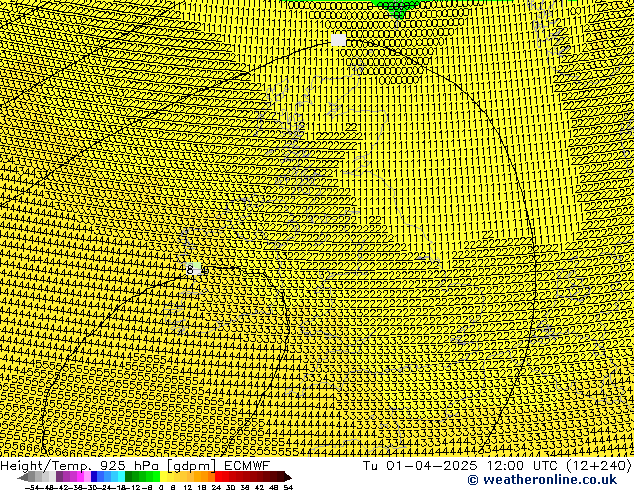Click the 'Tu 01-04-2025 12:00 UTC (12+240)' timestamp
Viewport: 634px width, 490px height.
click(x=497, y=465)
